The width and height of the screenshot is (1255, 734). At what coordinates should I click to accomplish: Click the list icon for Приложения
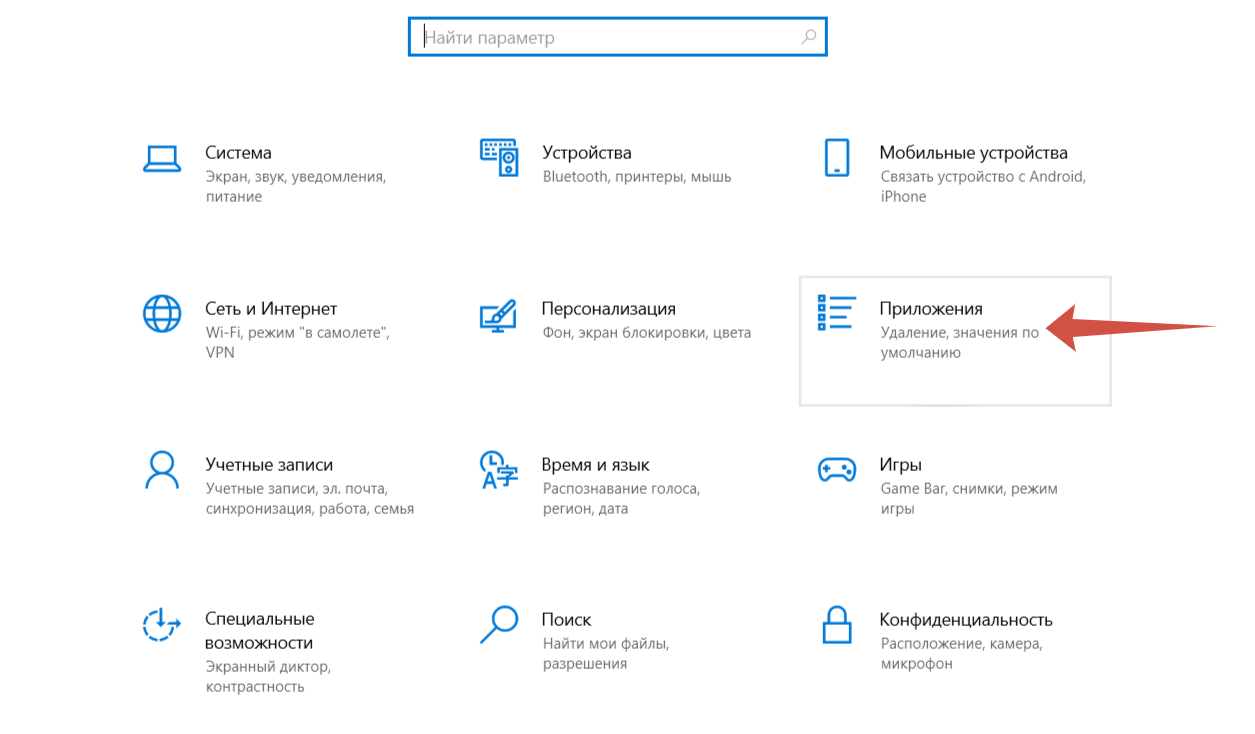pos(836,313)
